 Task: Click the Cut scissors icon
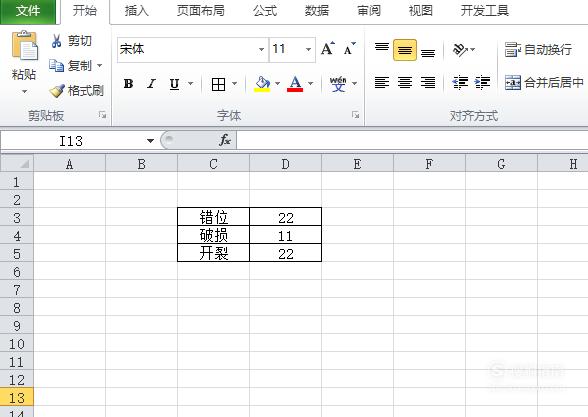coord(57,41)
